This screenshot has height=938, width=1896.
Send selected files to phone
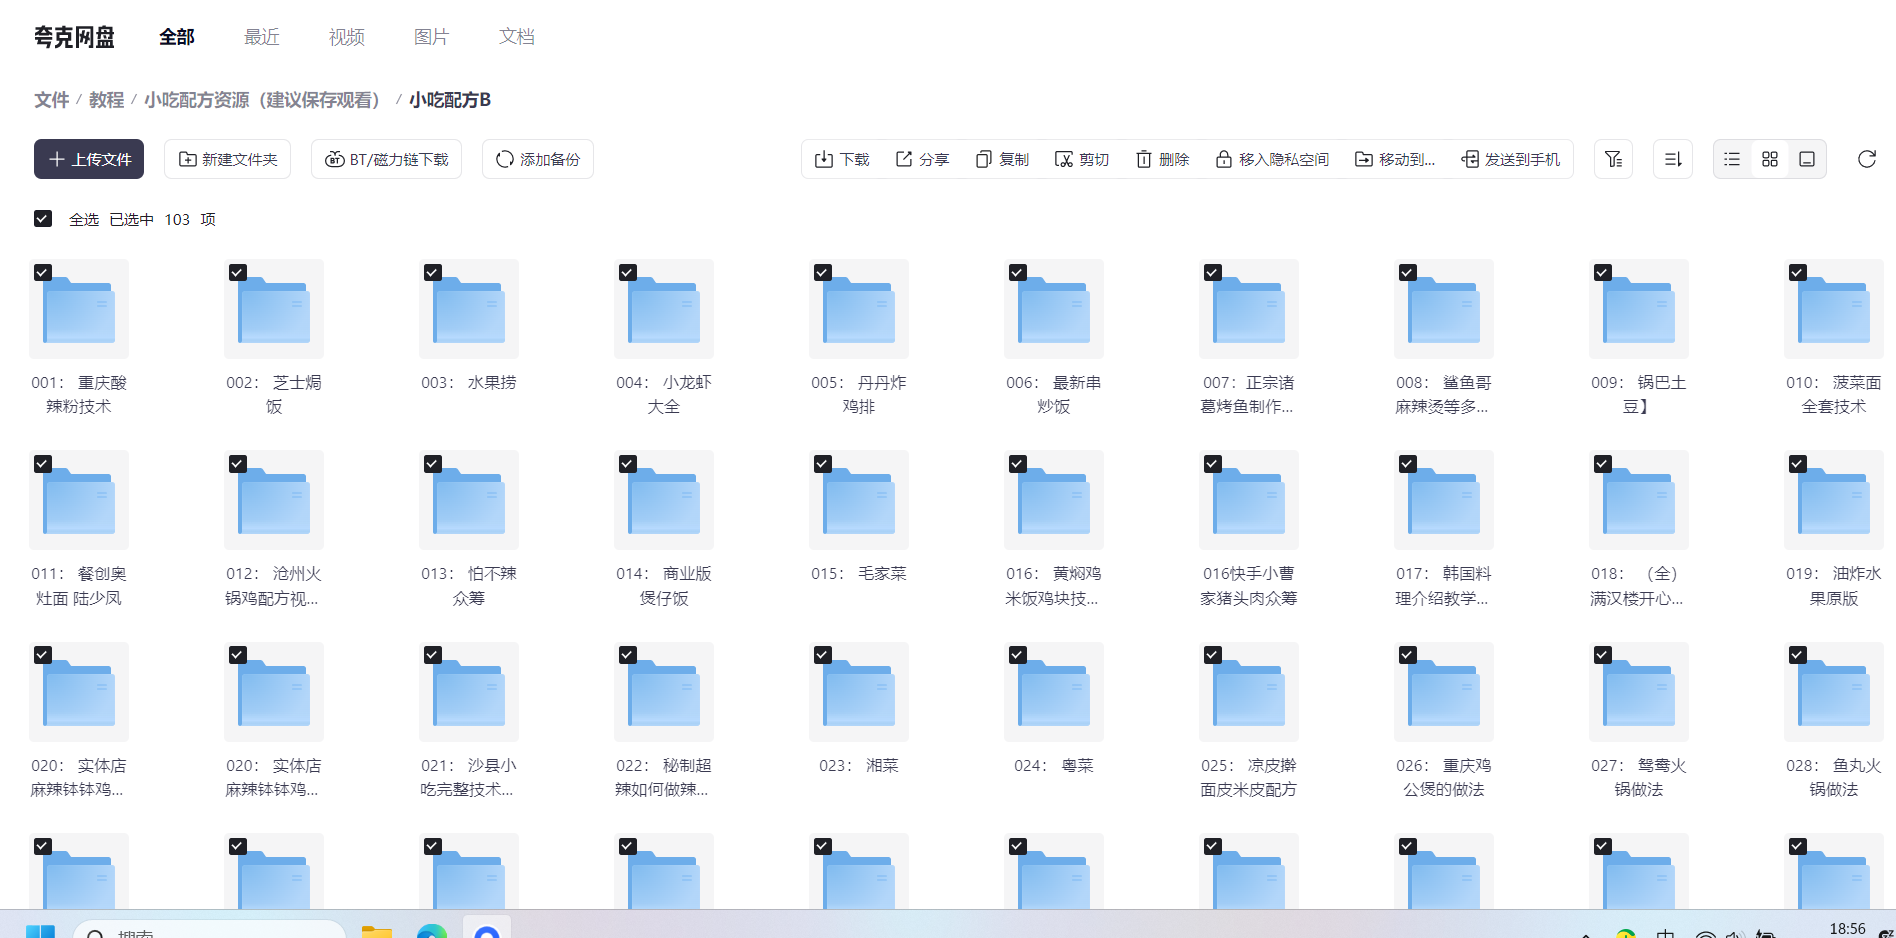click(x=1510, y=159)
